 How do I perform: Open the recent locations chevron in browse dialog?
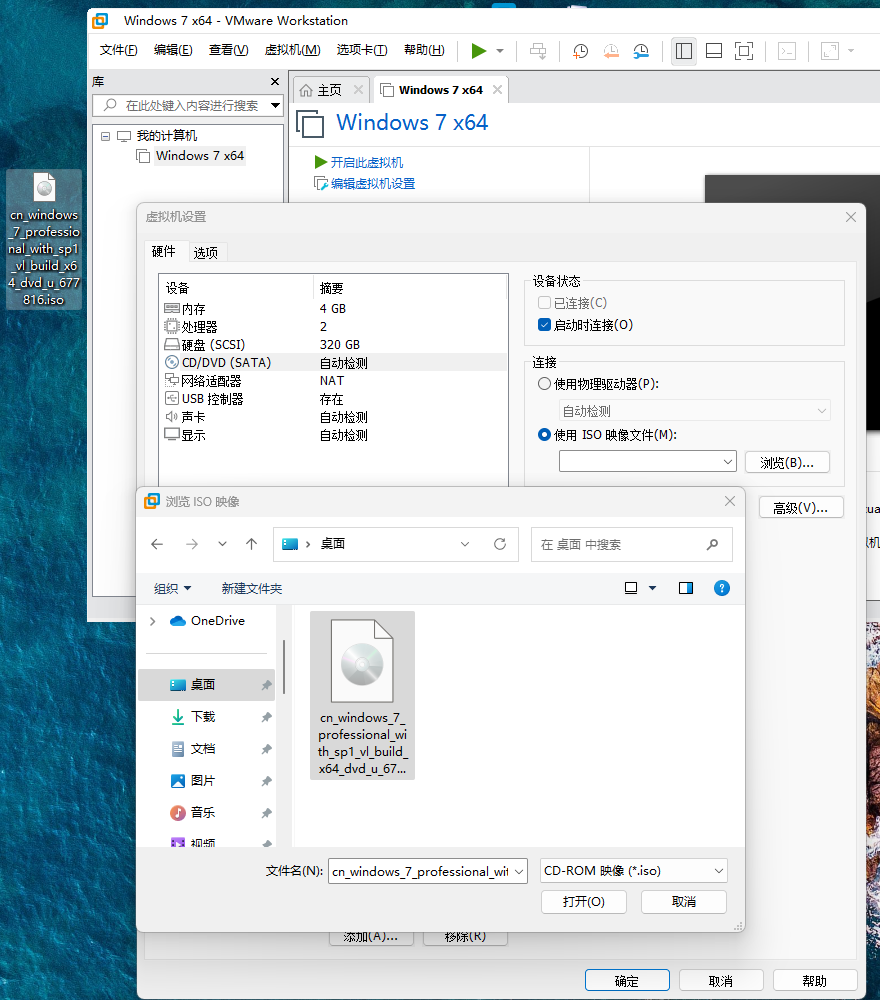click(222, 544)
